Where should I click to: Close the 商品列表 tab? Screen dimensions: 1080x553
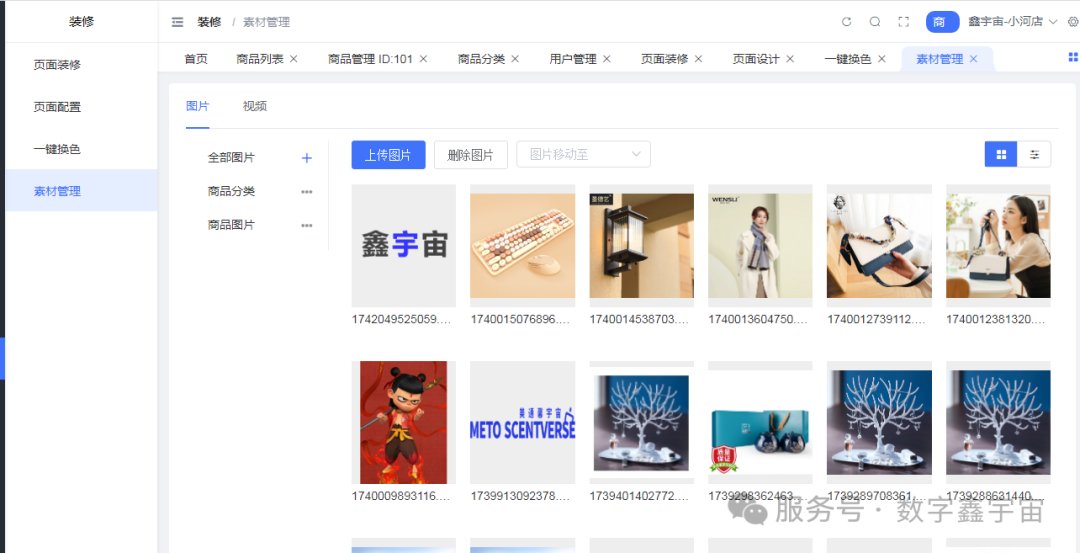293,59
